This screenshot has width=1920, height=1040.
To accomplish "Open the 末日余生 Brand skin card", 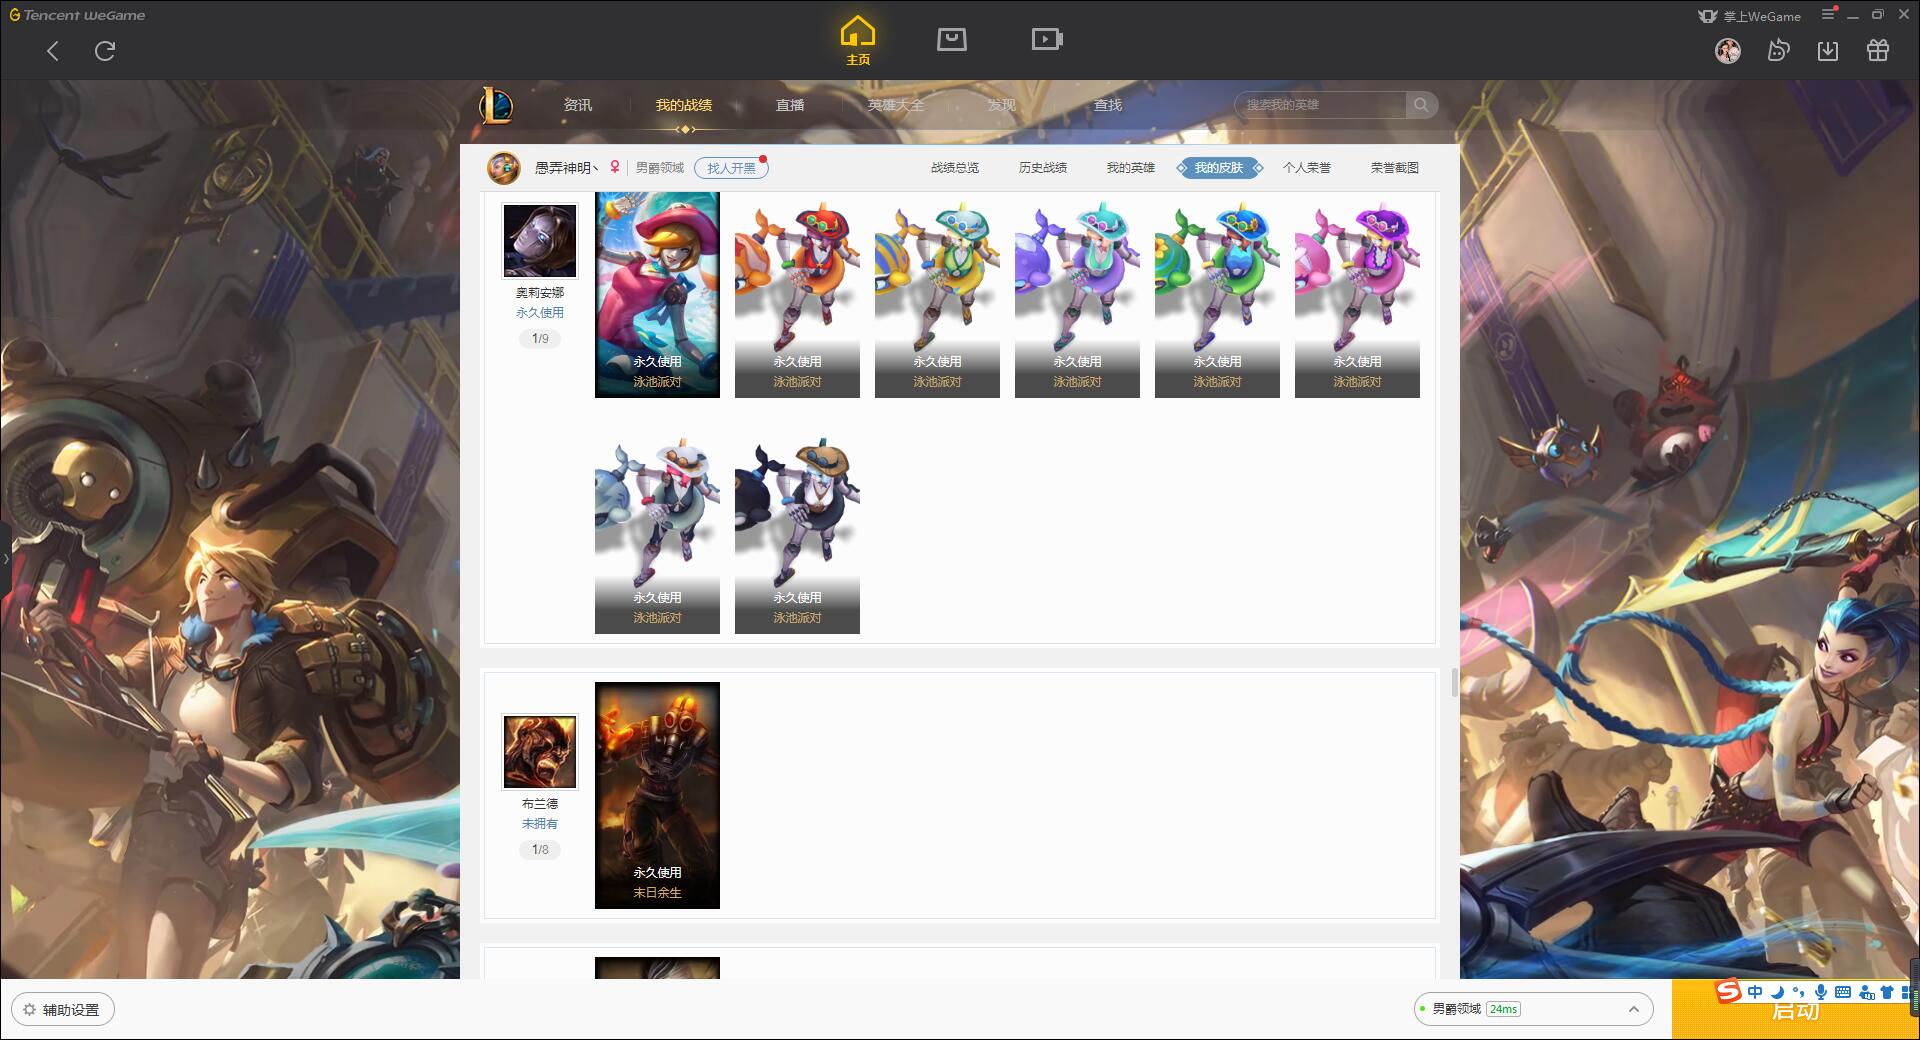I will click(657, 795).
